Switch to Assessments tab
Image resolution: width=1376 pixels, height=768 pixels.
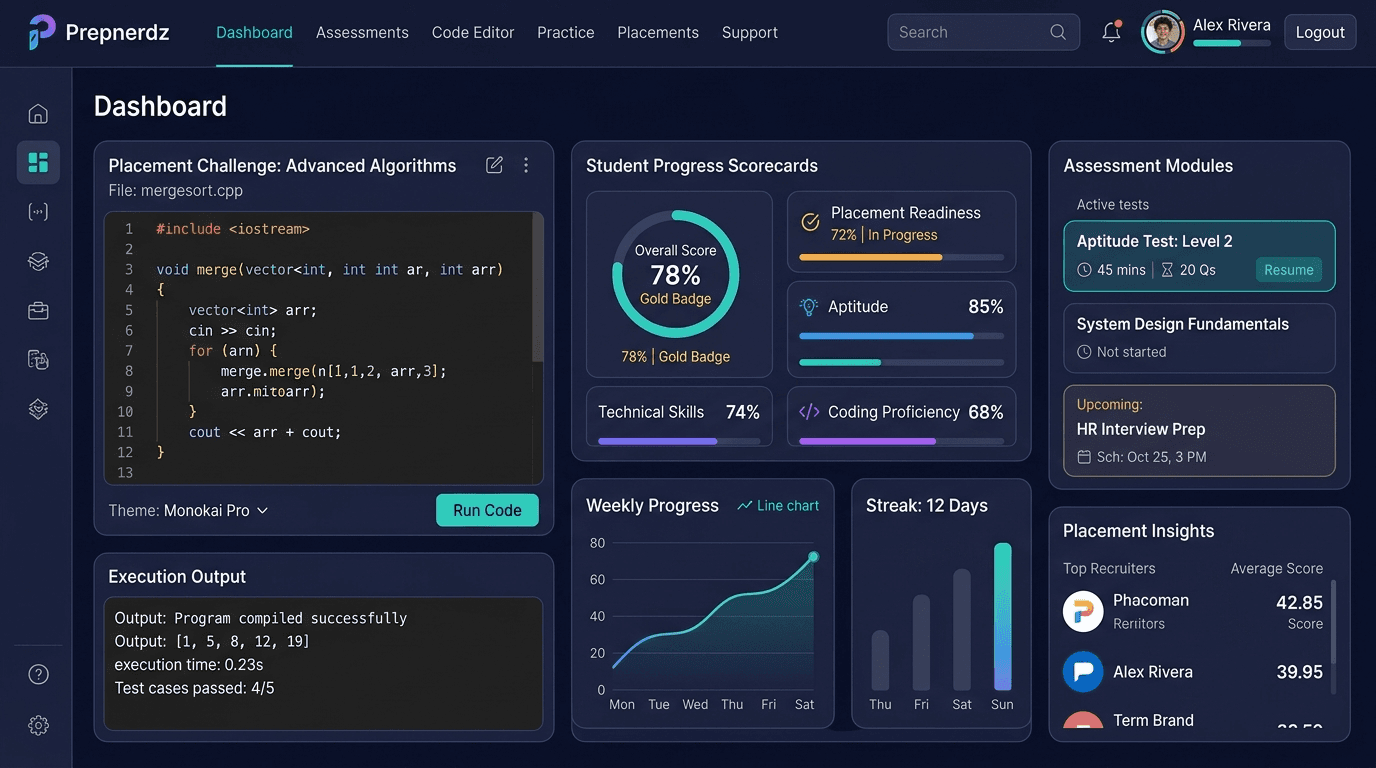(362, 32)
